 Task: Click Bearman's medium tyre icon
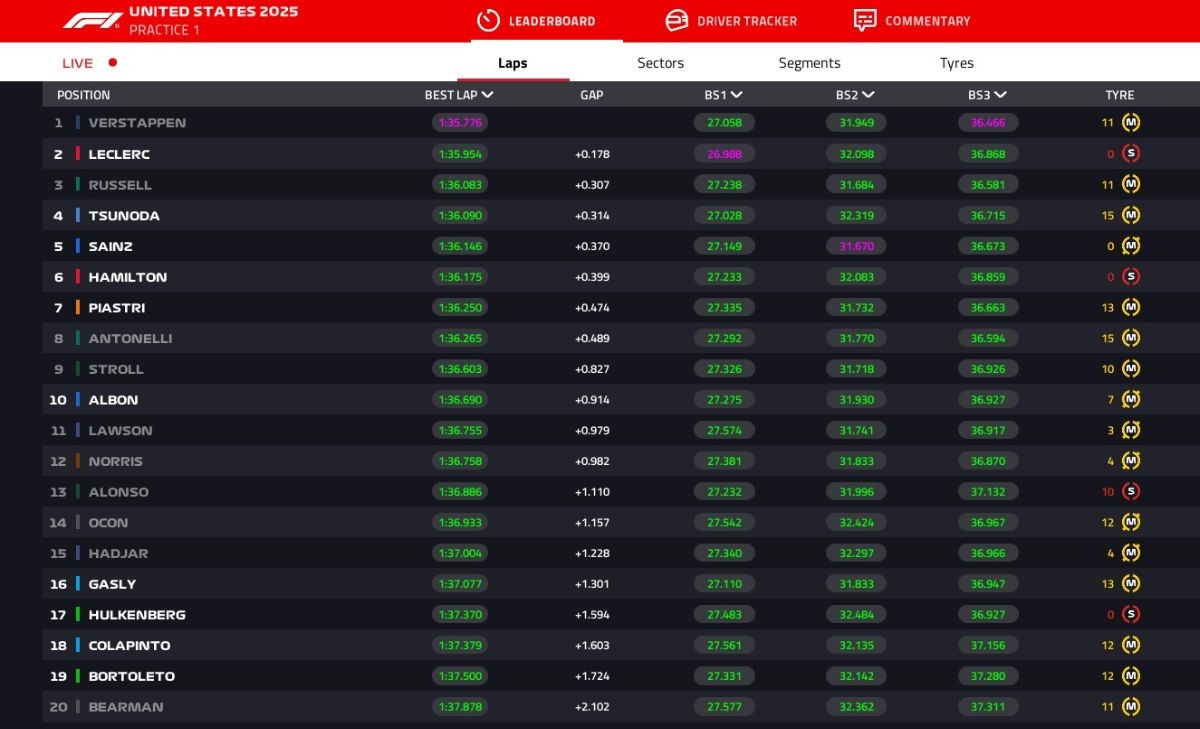pos(1131,707)
